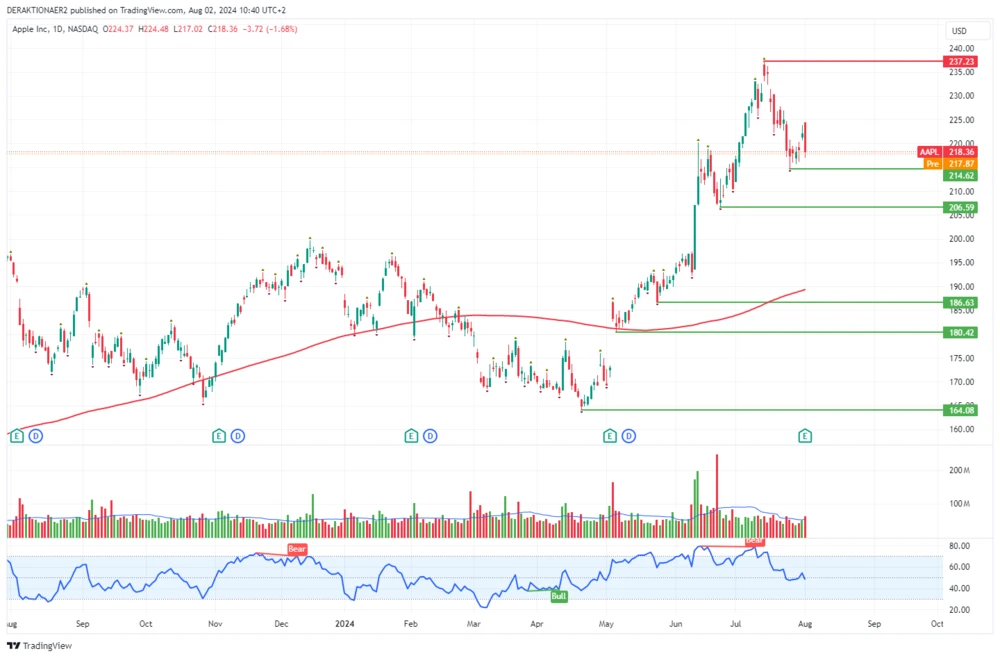Screen dimensions: 1000x658
Task: Click the "2024" label on the time axis
Action: pyautogui.click(x=345, y=623)
